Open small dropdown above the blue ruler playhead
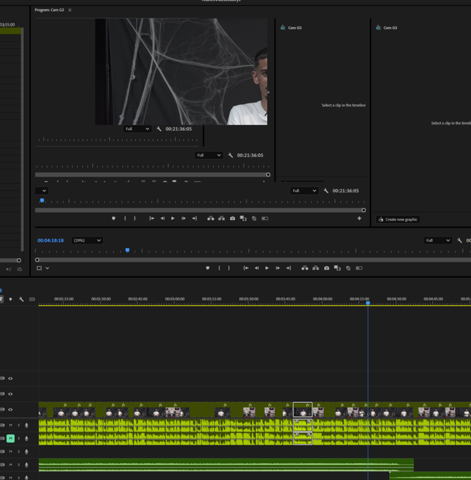Screen dimensions: 471x480 42,191
